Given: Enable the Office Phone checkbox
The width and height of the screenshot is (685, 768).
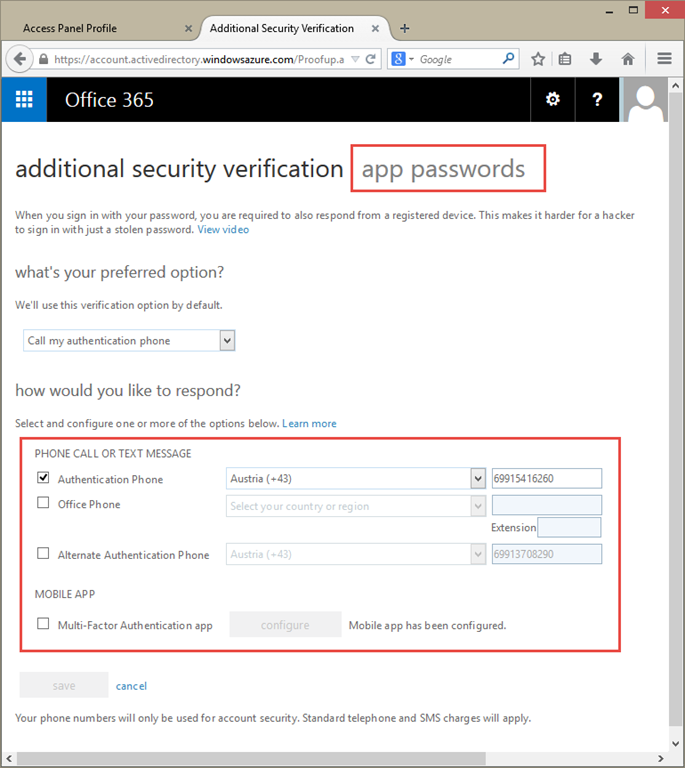Looking at the screenshot, I should (x=43, y=503).
